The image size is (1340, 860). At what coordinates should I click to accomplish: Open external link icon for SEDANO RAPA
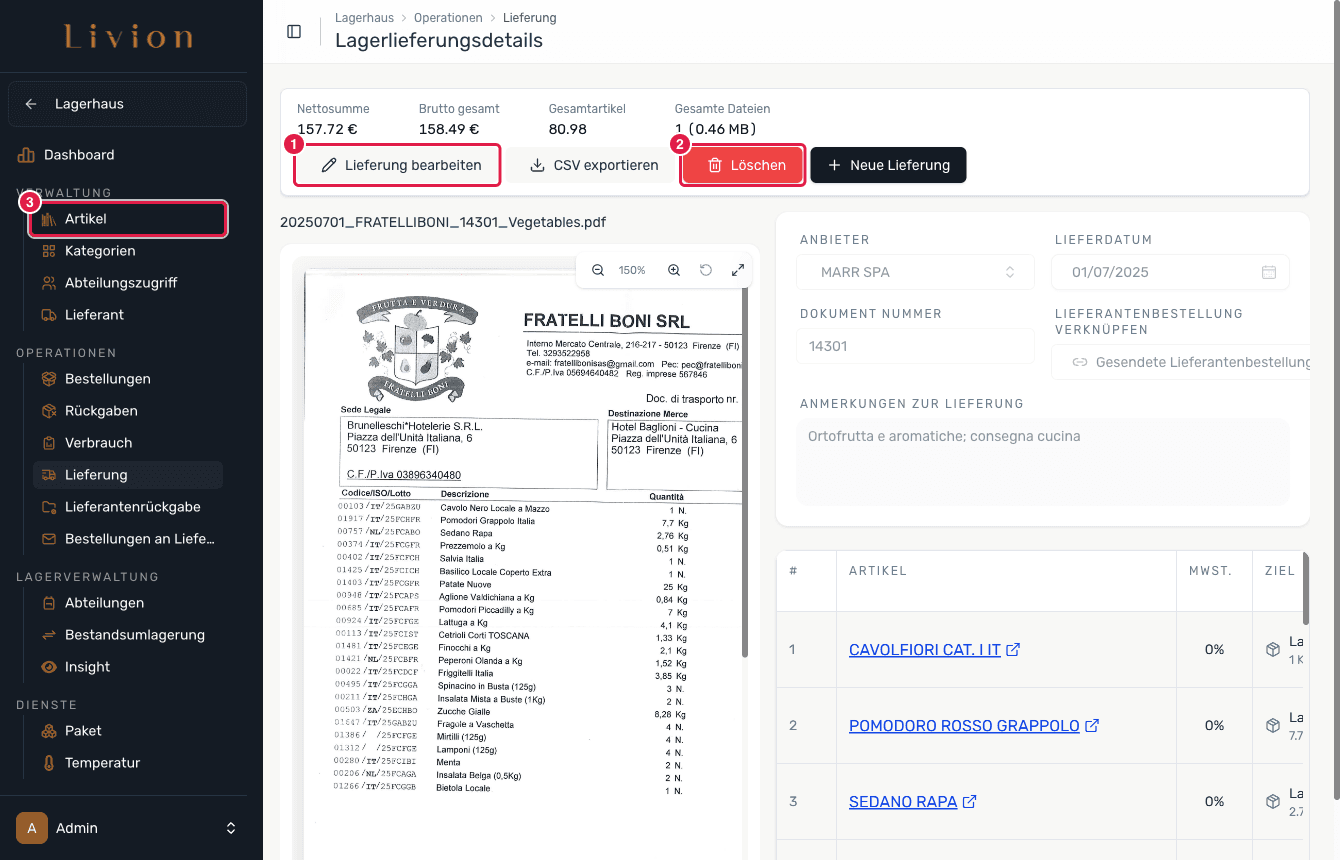tap(970, 801)
